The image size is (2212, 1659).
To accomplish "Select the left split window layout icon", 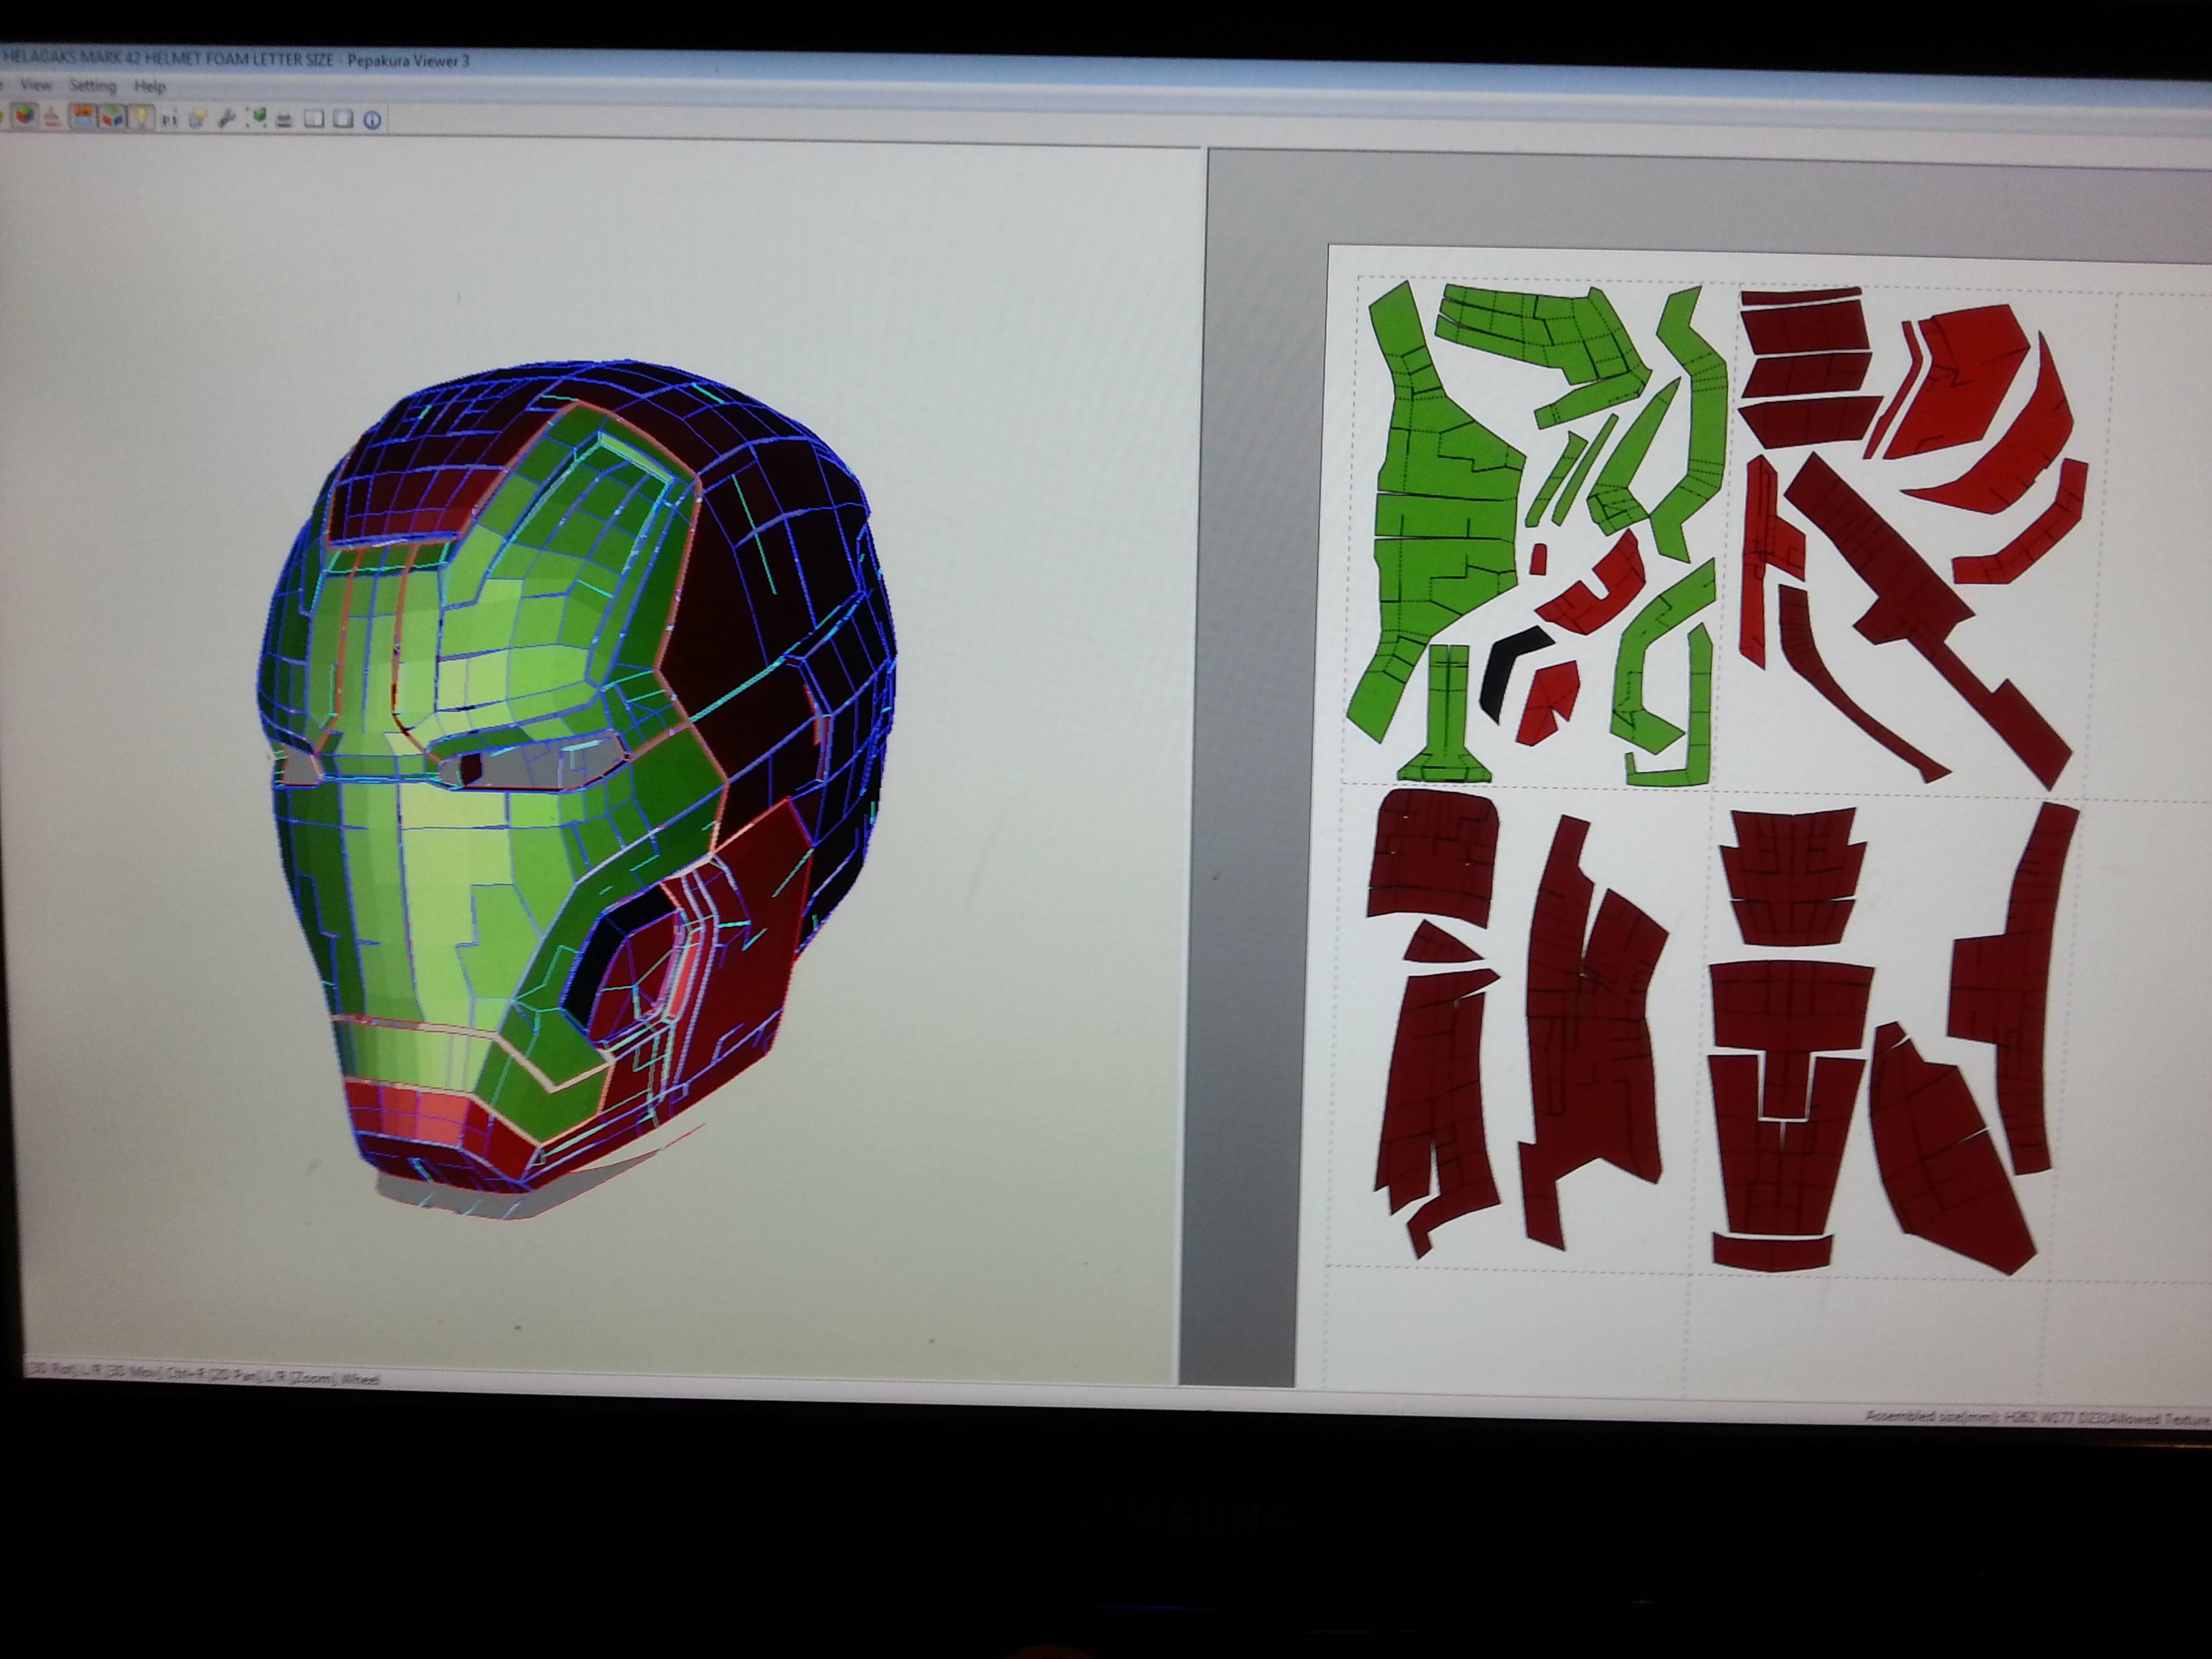I will pyautogui.click(x=314, y=119).
